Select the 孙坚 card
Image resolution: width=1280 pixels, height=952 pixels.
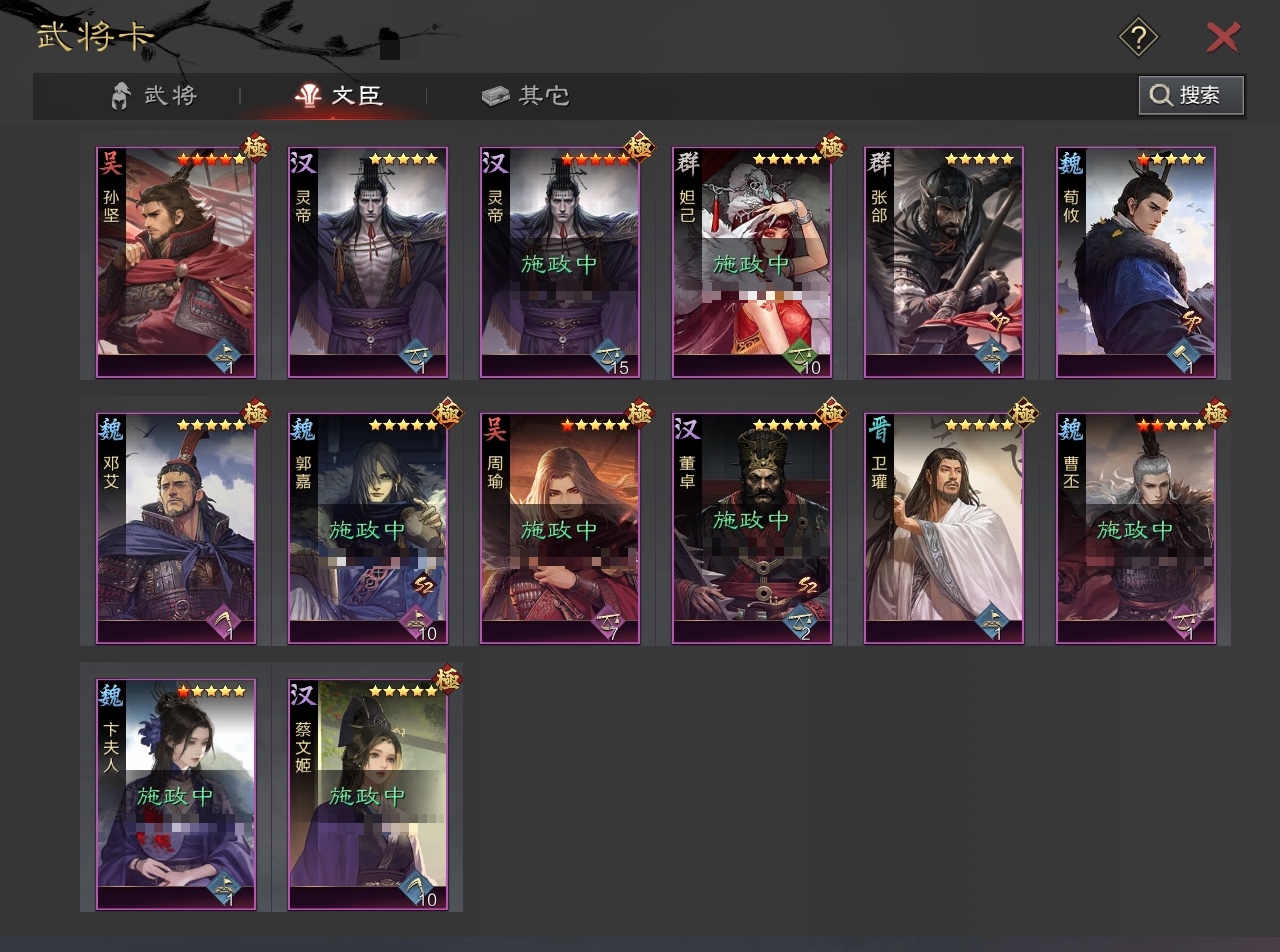(176, 262)
